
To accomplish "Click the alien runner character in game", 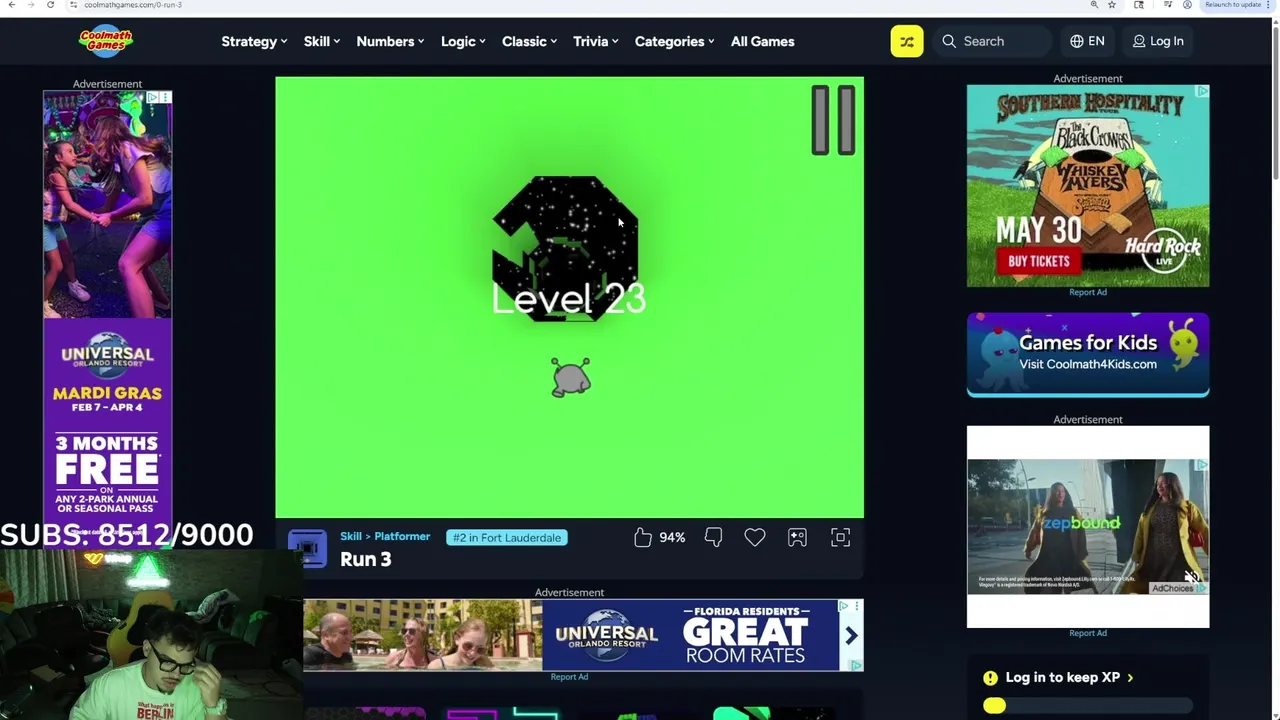I will point(571,378).
